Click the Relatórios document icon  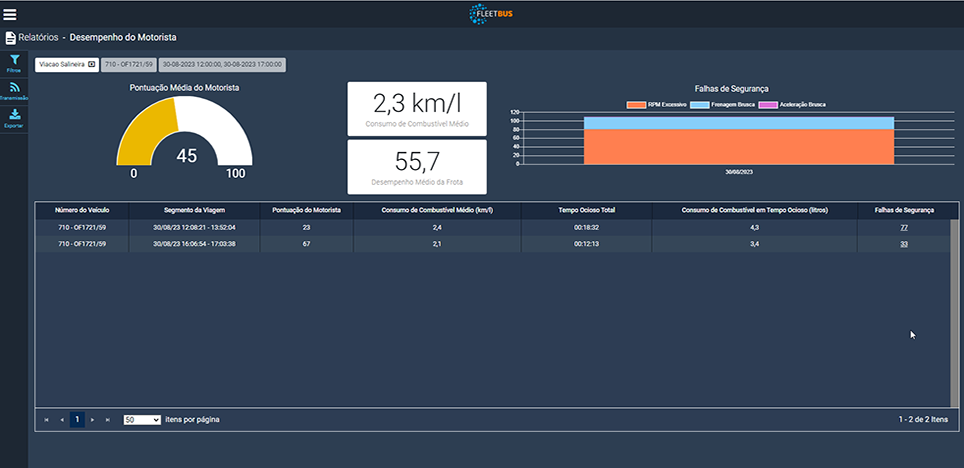pyautogui.click(x=10, y=38)
